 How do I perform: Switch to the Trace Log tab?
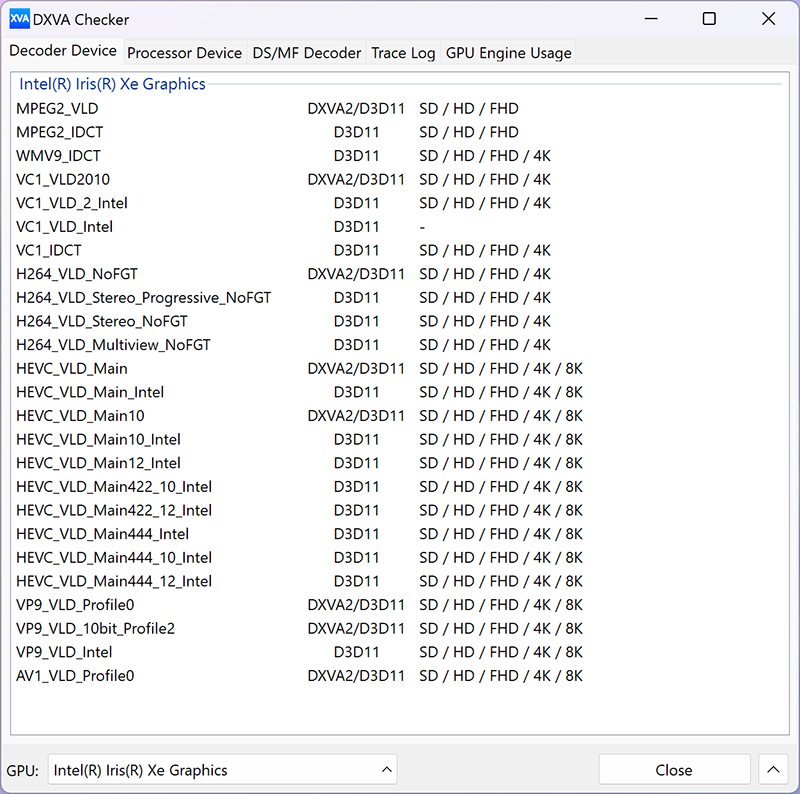click(403, 53)
